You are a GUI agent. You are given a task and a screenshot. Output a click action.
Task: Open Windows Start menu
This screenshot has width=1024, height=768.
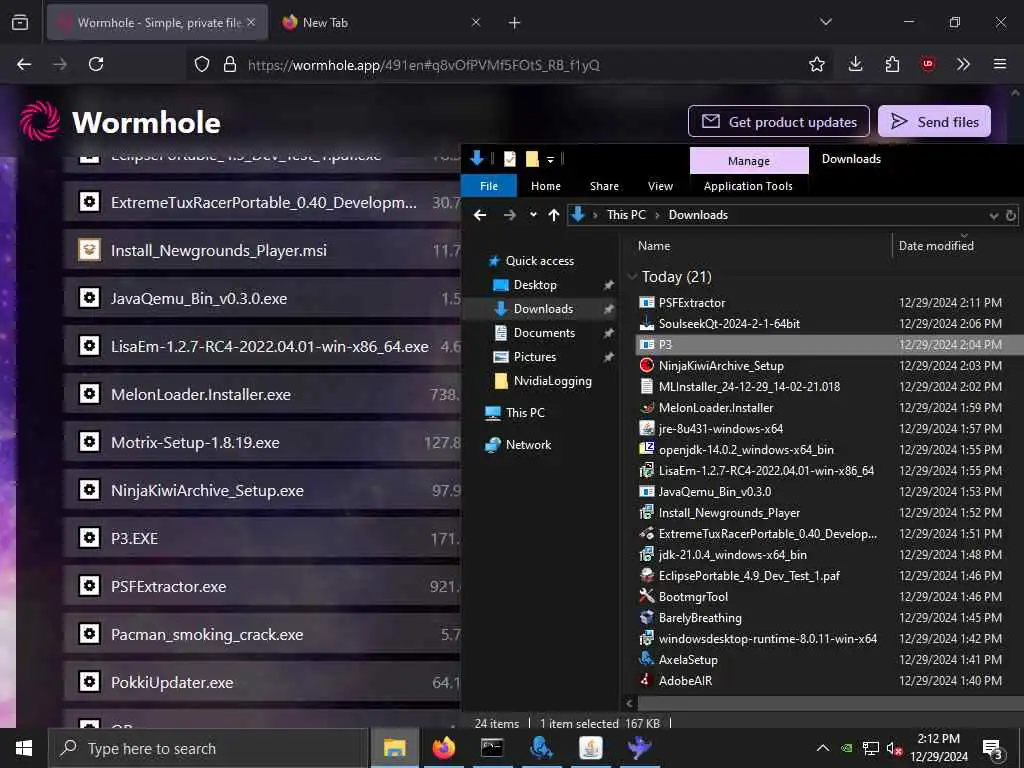[x=24, y=748]
